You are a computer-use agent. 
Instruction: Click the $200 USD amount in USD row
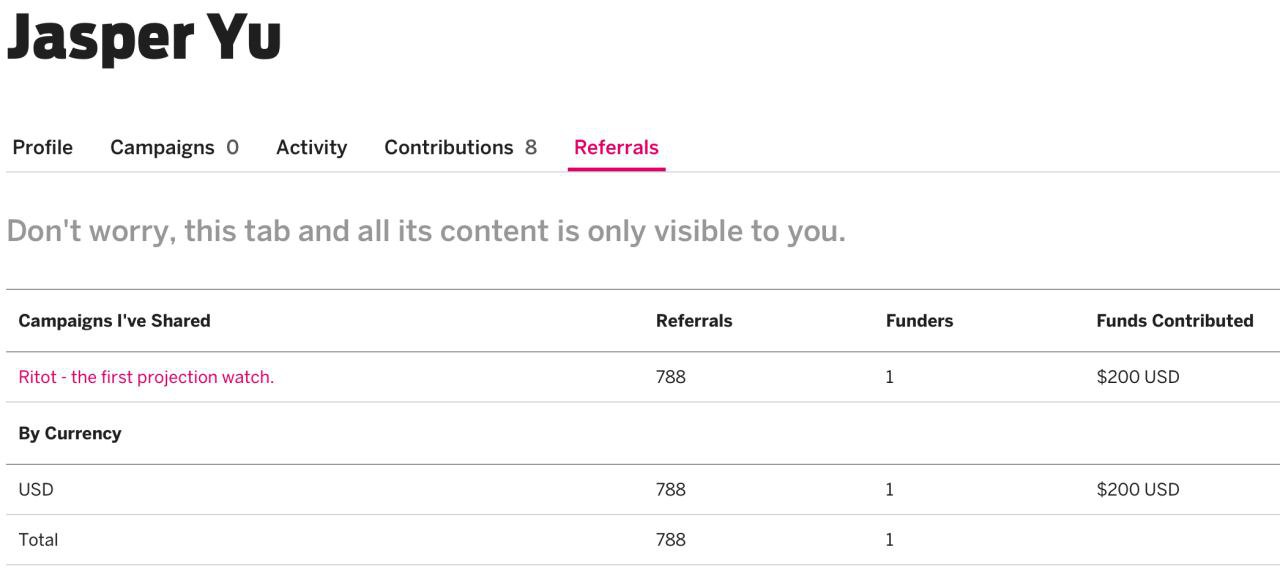(1137, 490)
